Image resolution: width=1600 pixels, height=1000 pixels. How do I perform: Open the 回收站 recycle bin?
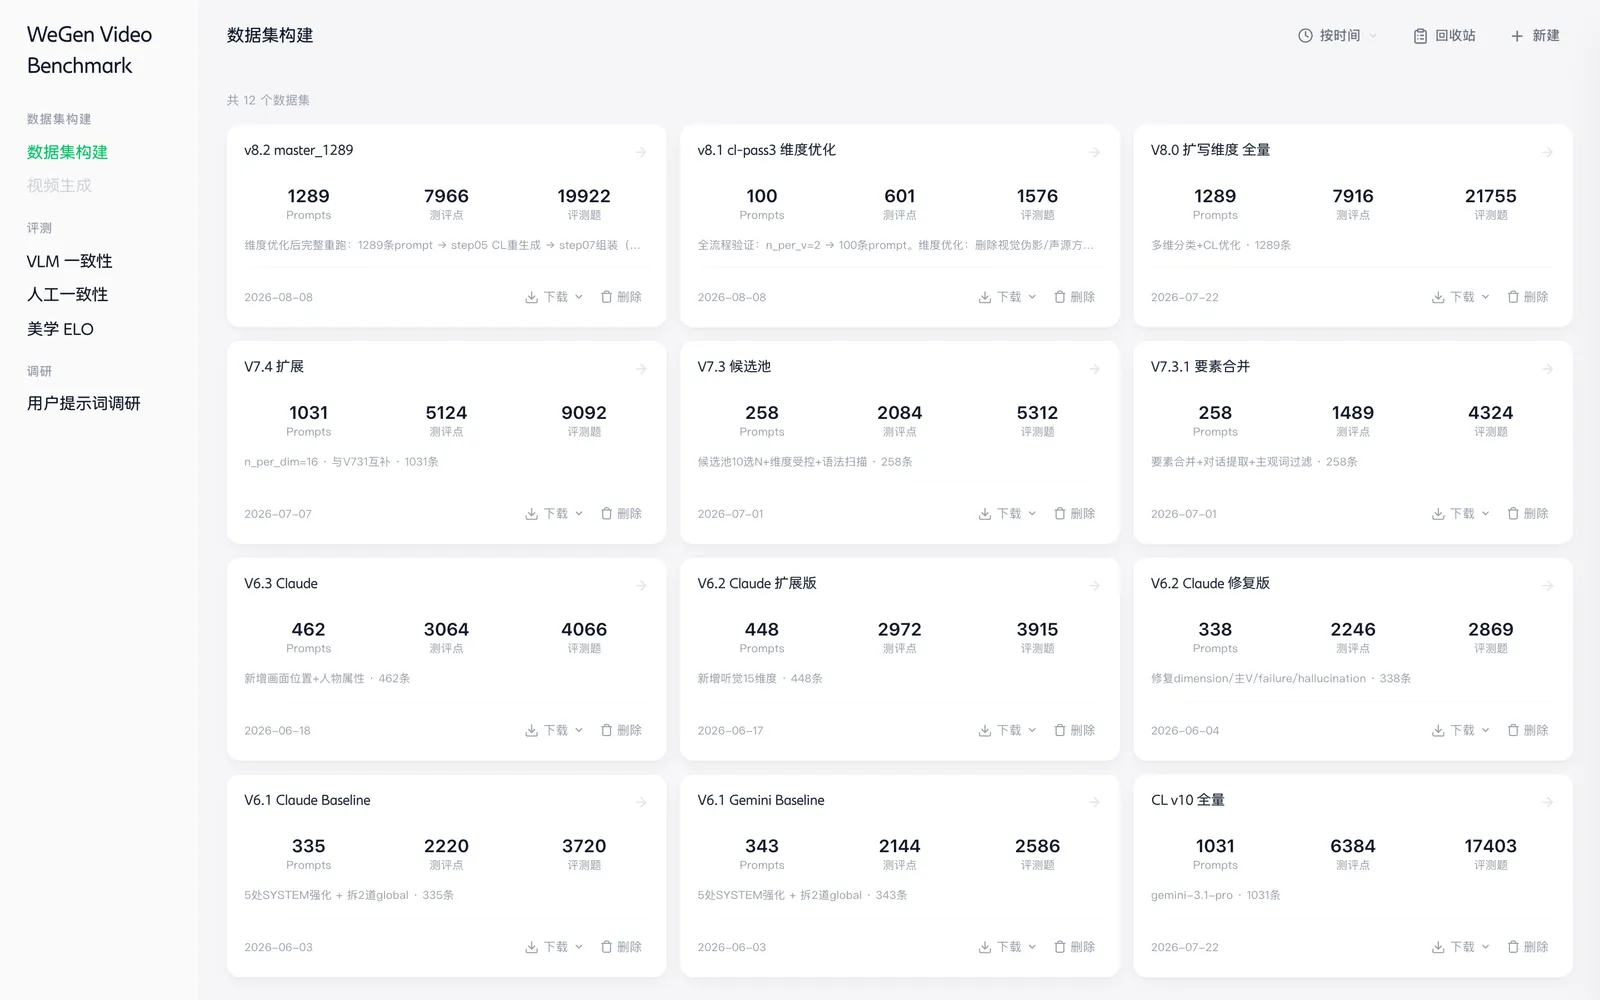1444,36
